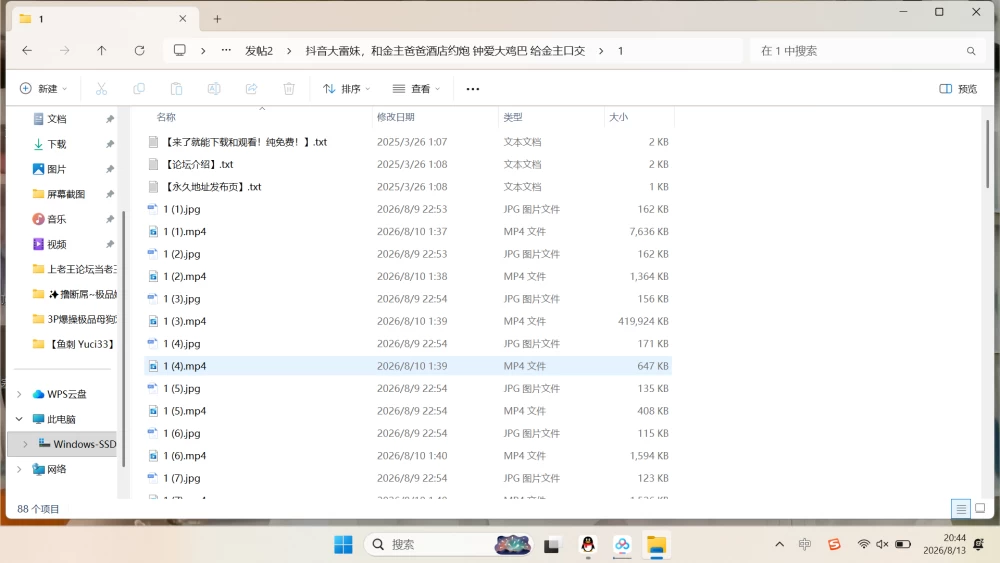Toggle the 预览 preview pane

(958, 89)
